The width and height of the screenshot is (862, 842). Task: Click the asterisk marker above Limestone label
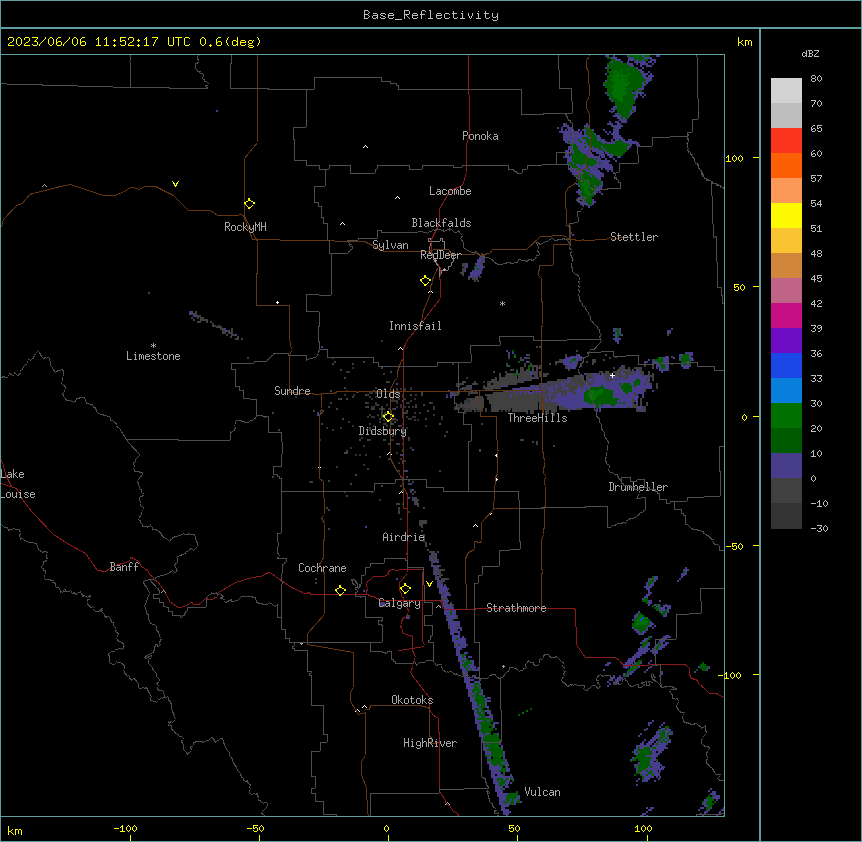pyautogui.click(x=153, y=346)
